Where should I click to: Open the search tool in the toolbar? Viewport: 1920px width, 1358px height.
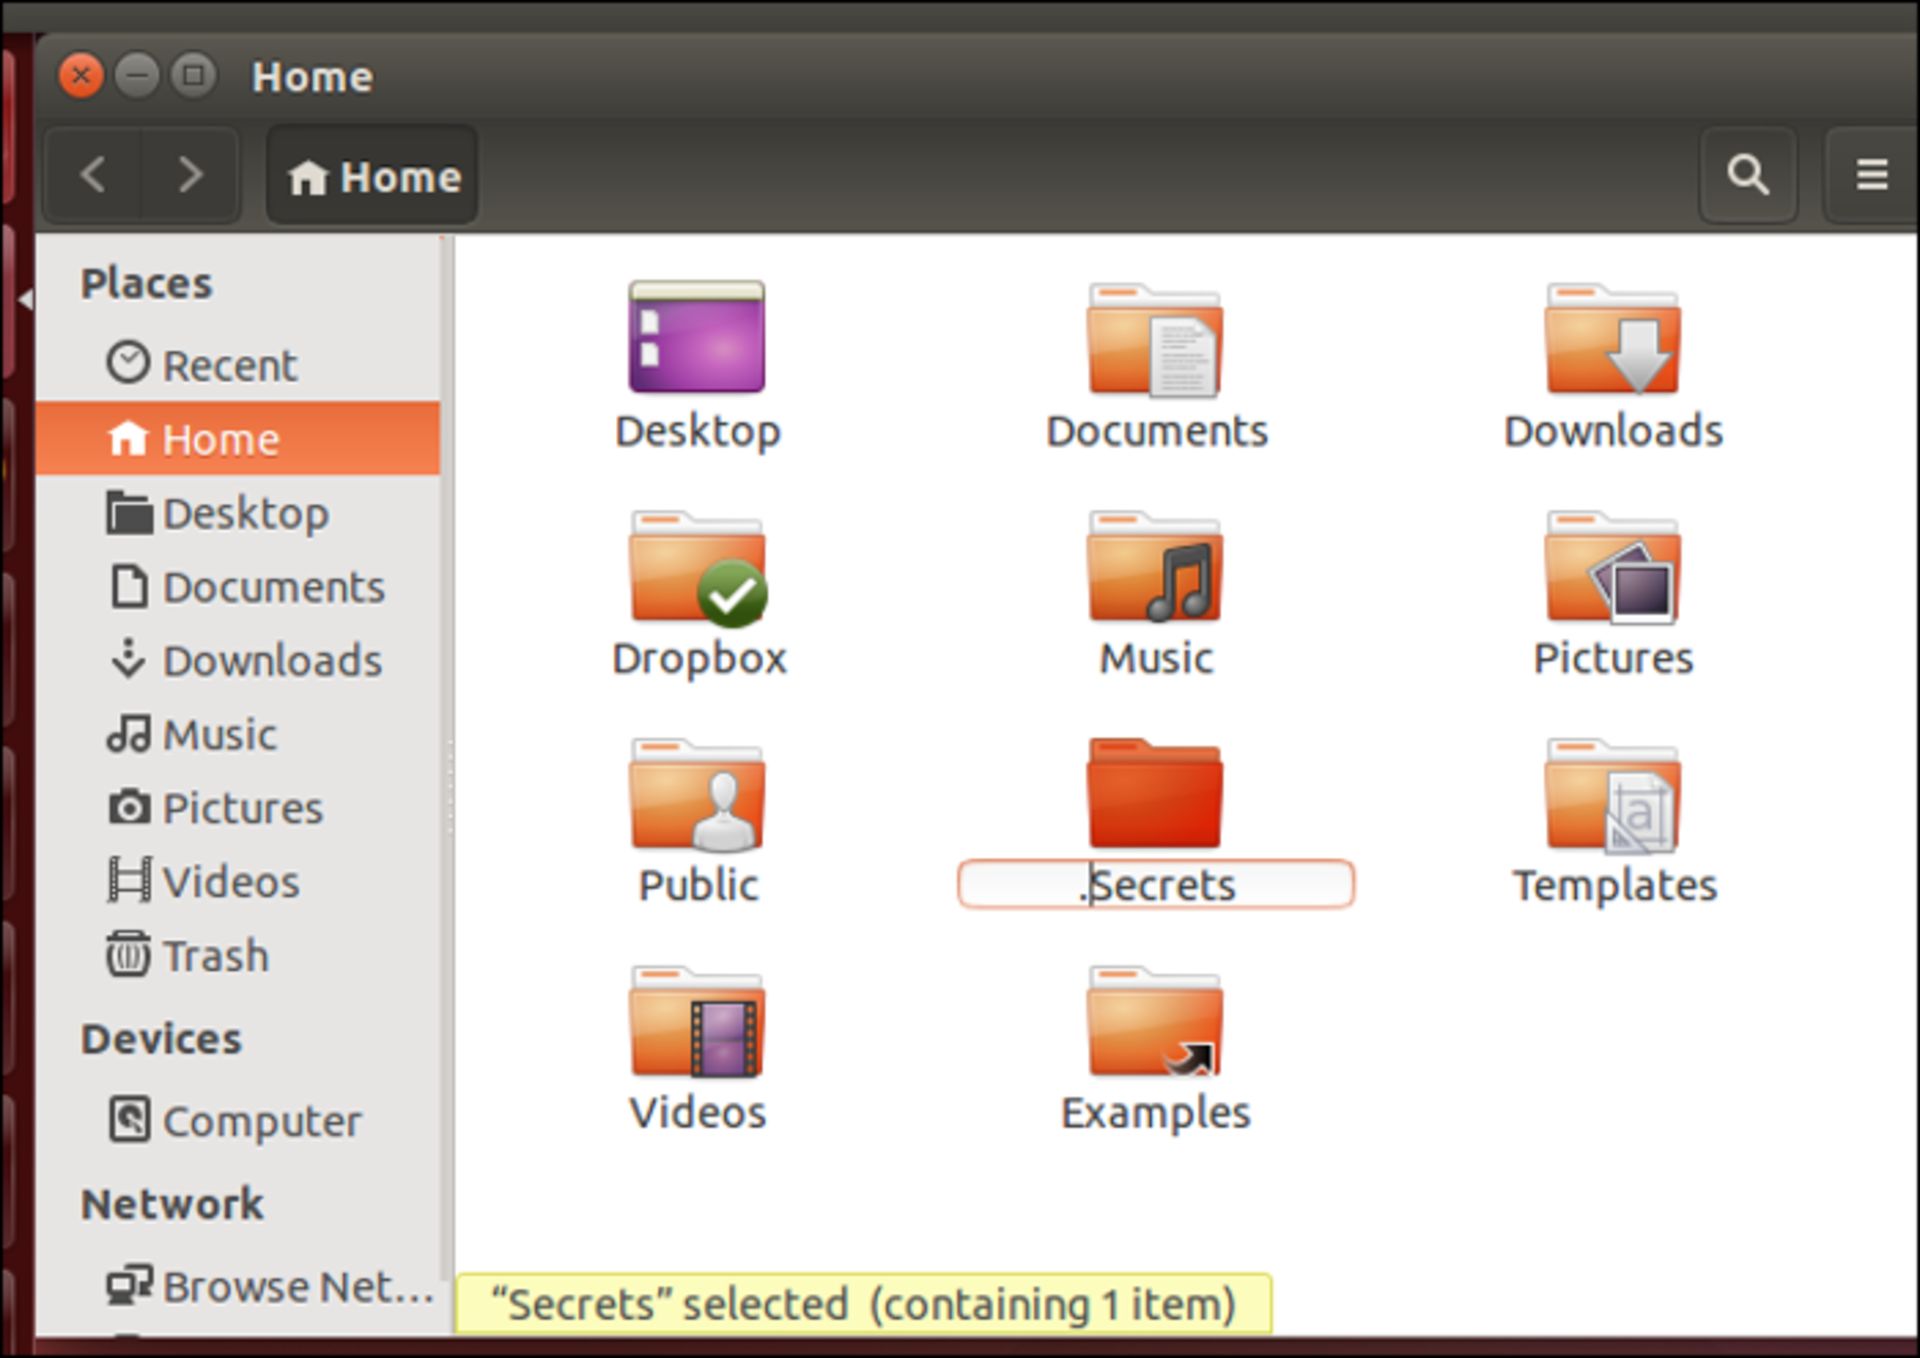1746,175
